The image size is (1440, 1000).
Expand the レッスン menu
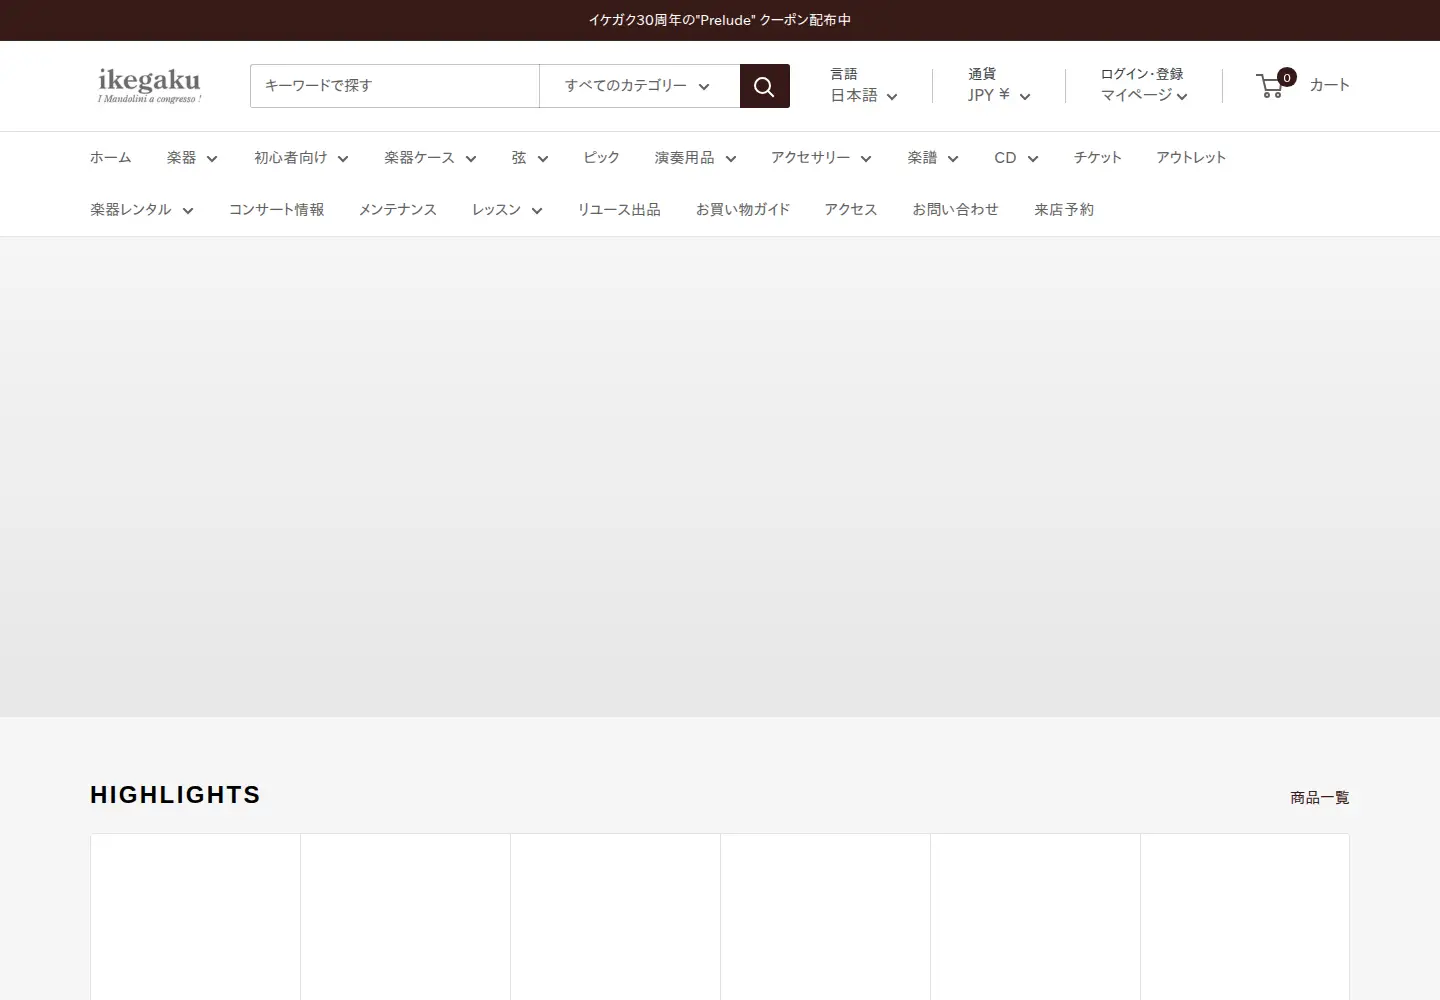tap(507, 210)
